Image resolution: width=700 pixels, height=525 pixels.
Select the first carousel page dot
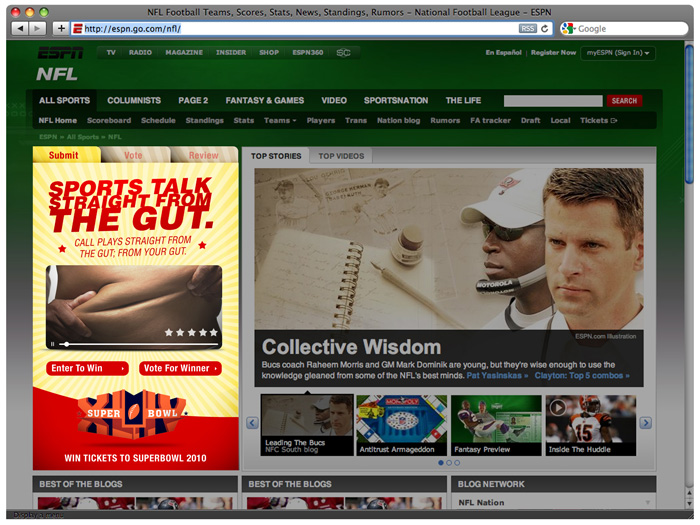pyautogui.click(x=441, y=463)
